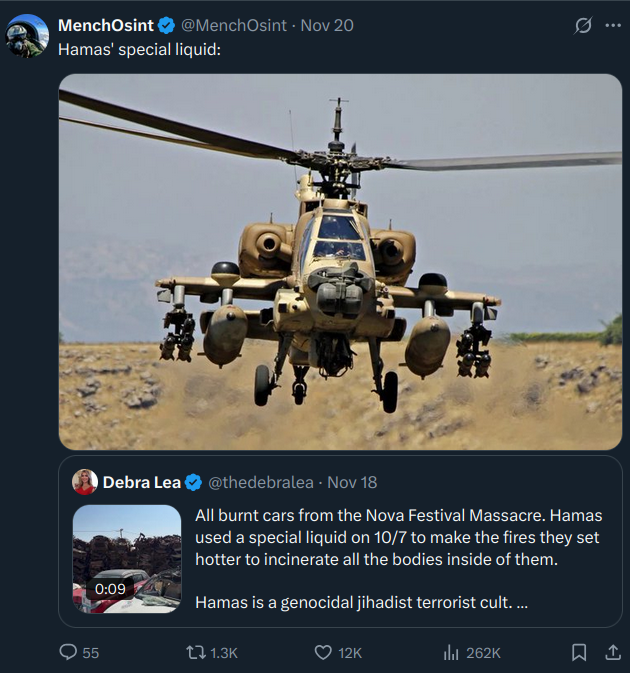The image size is (630, 673).
Task: Click Debra Lea's verified badge
Action: (x=194, y=482)
